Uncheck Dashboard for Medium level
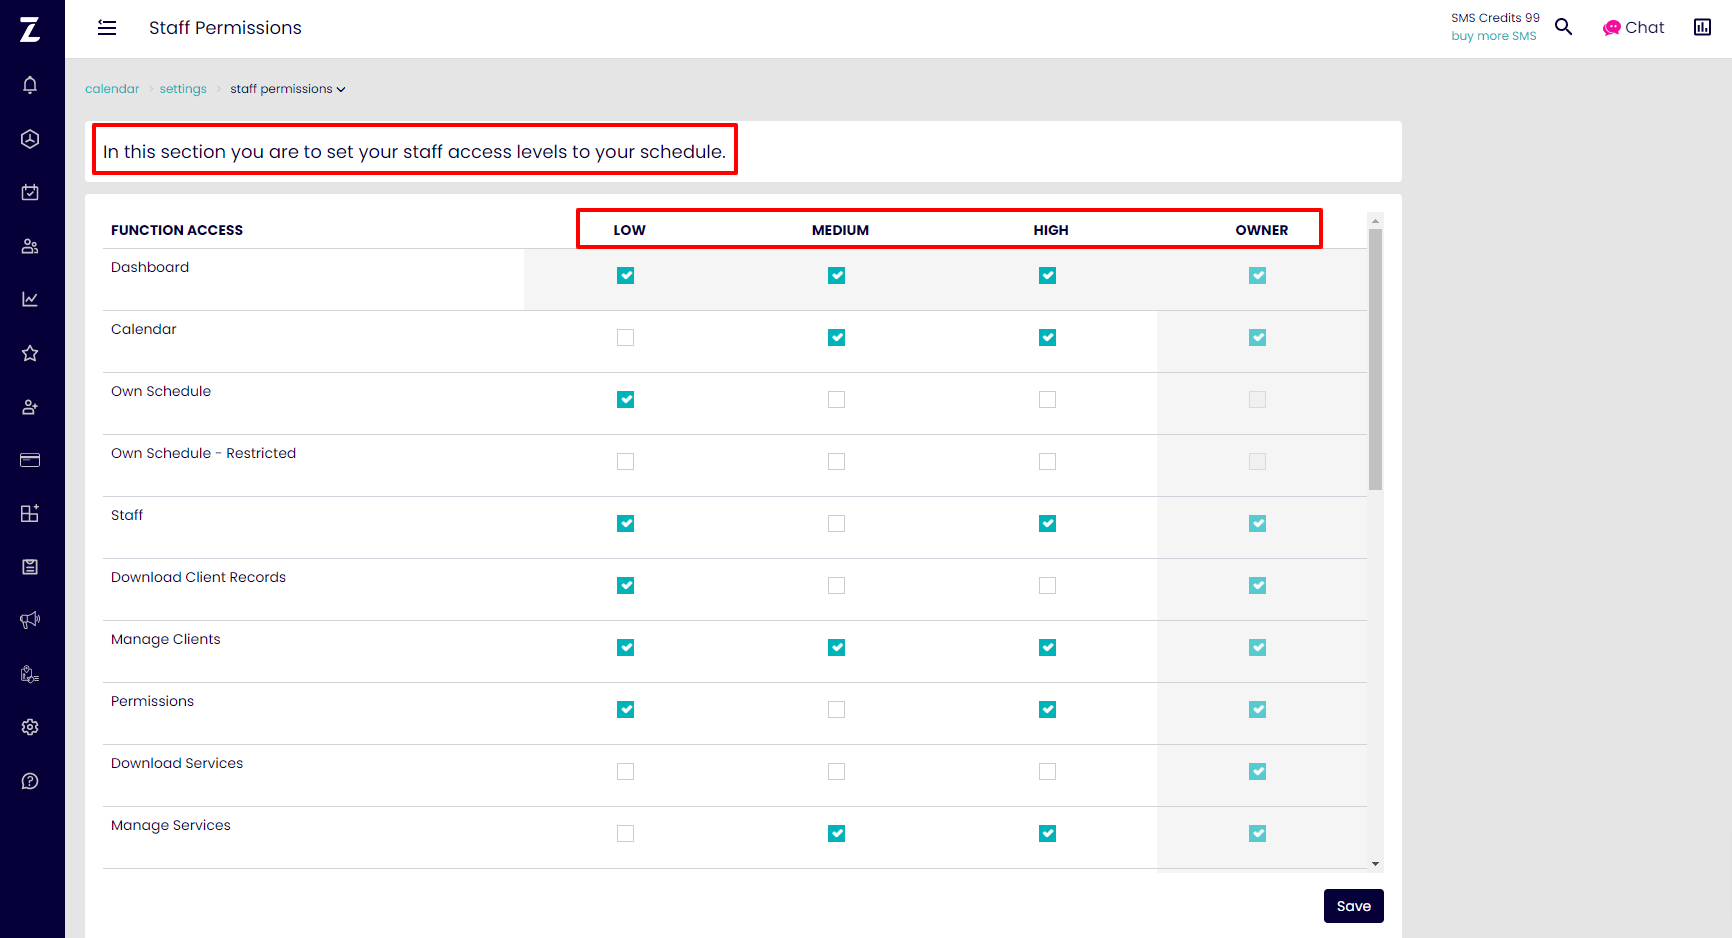 836,276
